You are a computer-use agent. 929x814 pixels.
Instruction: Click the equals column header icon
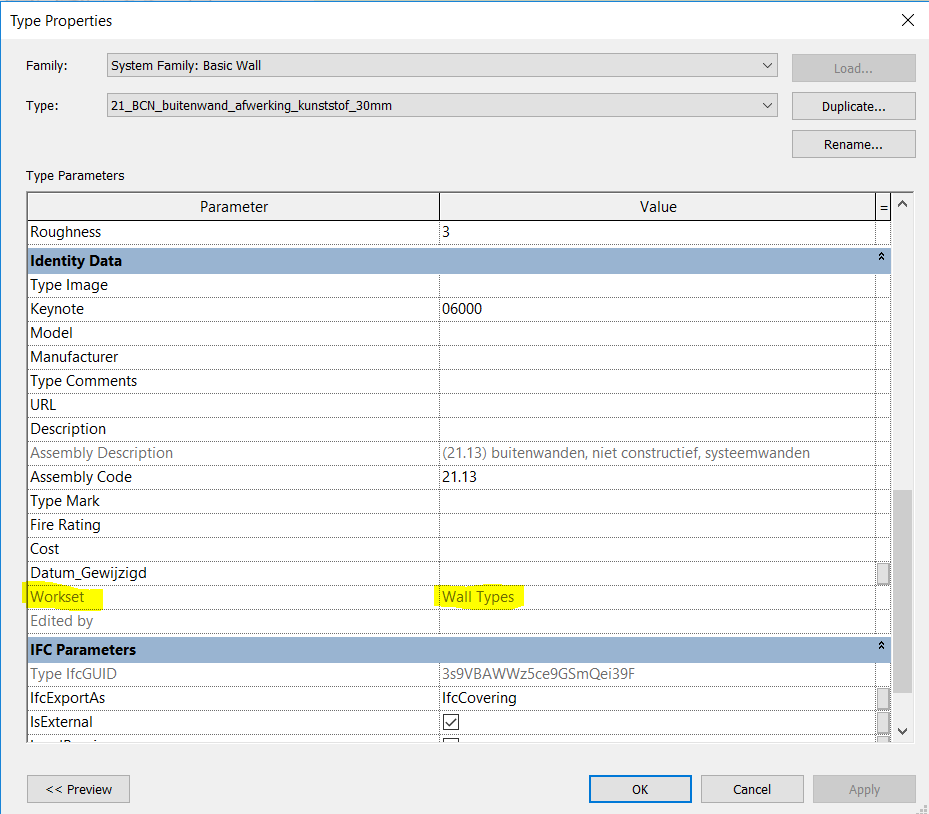pyautogui.click(x=883, y=206)
